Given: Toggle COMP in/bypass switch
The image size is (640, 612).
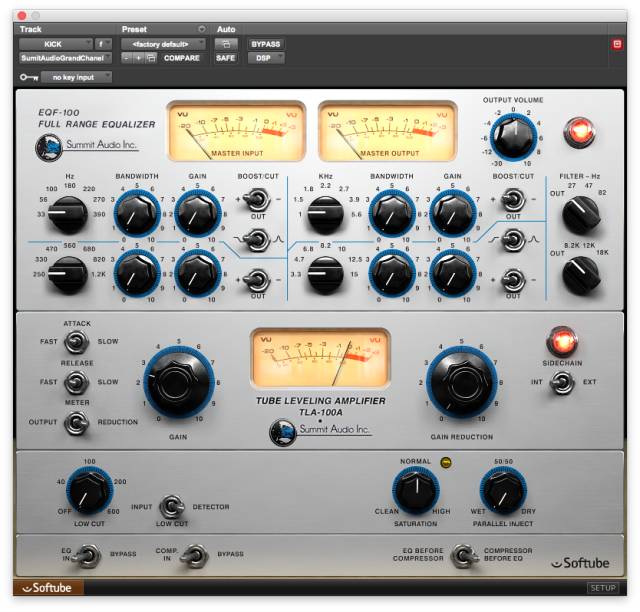Looking at the screenshot, I should (x=195, y=555).
